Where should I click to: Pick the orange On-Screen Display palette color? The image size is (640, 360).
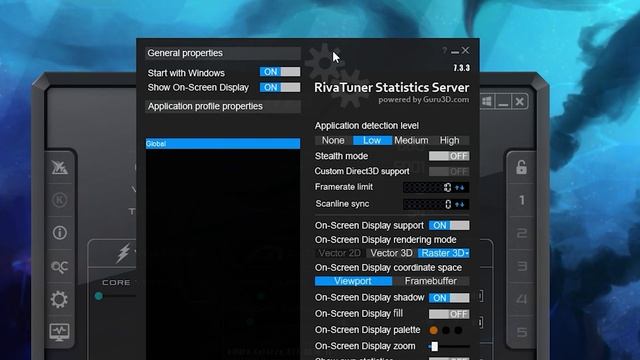coord(433,330)
